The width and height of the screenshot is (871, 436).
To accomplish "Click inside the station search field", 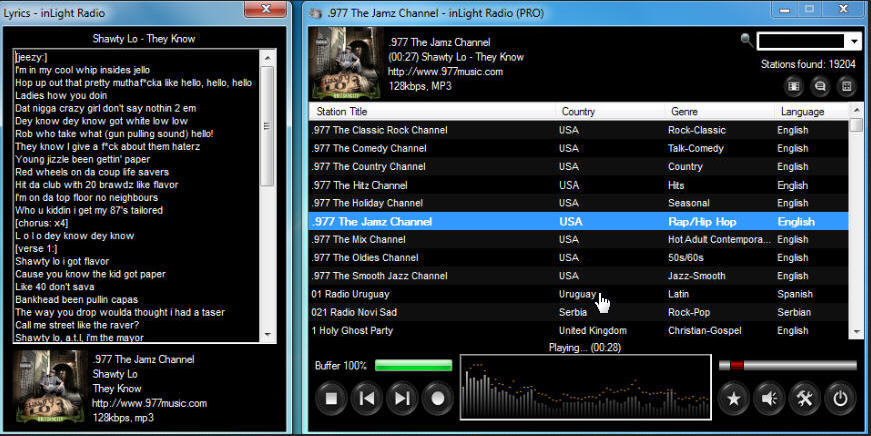I will [x=801, y=41].
